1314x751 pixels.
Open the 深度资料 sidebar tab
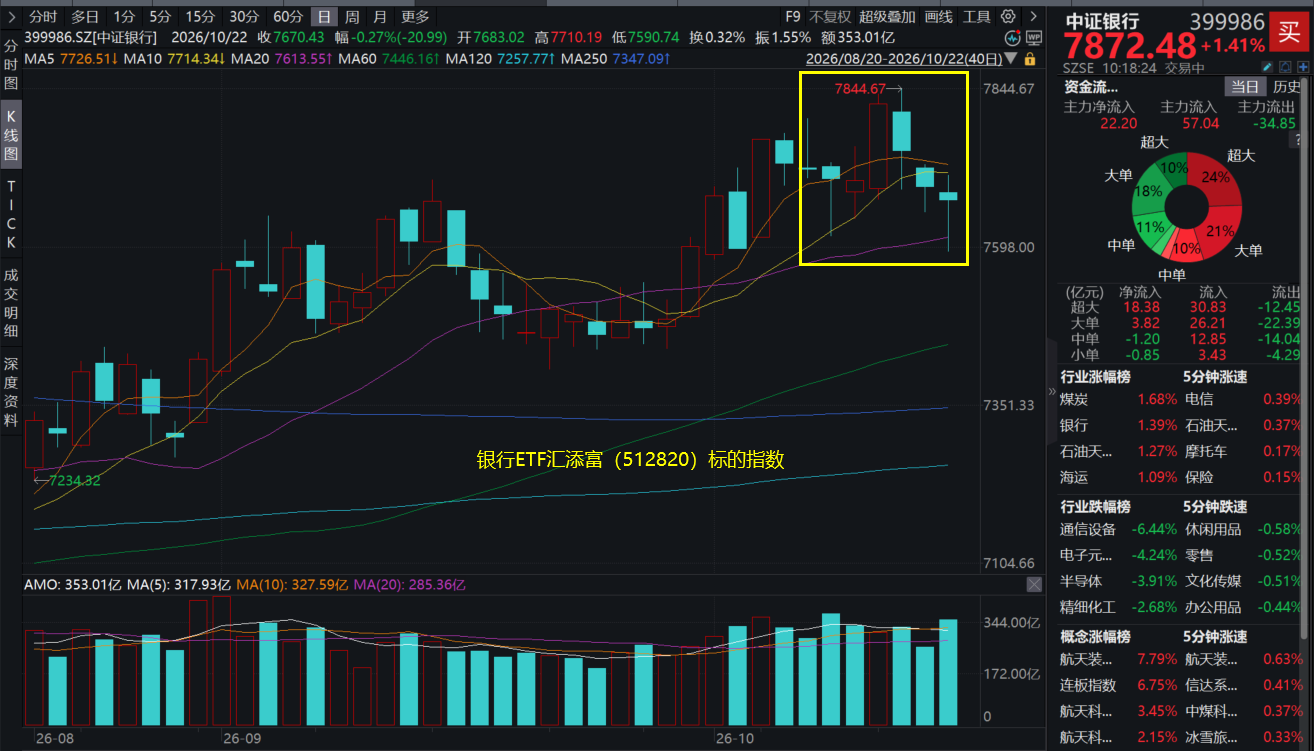(x=11, y=392)
